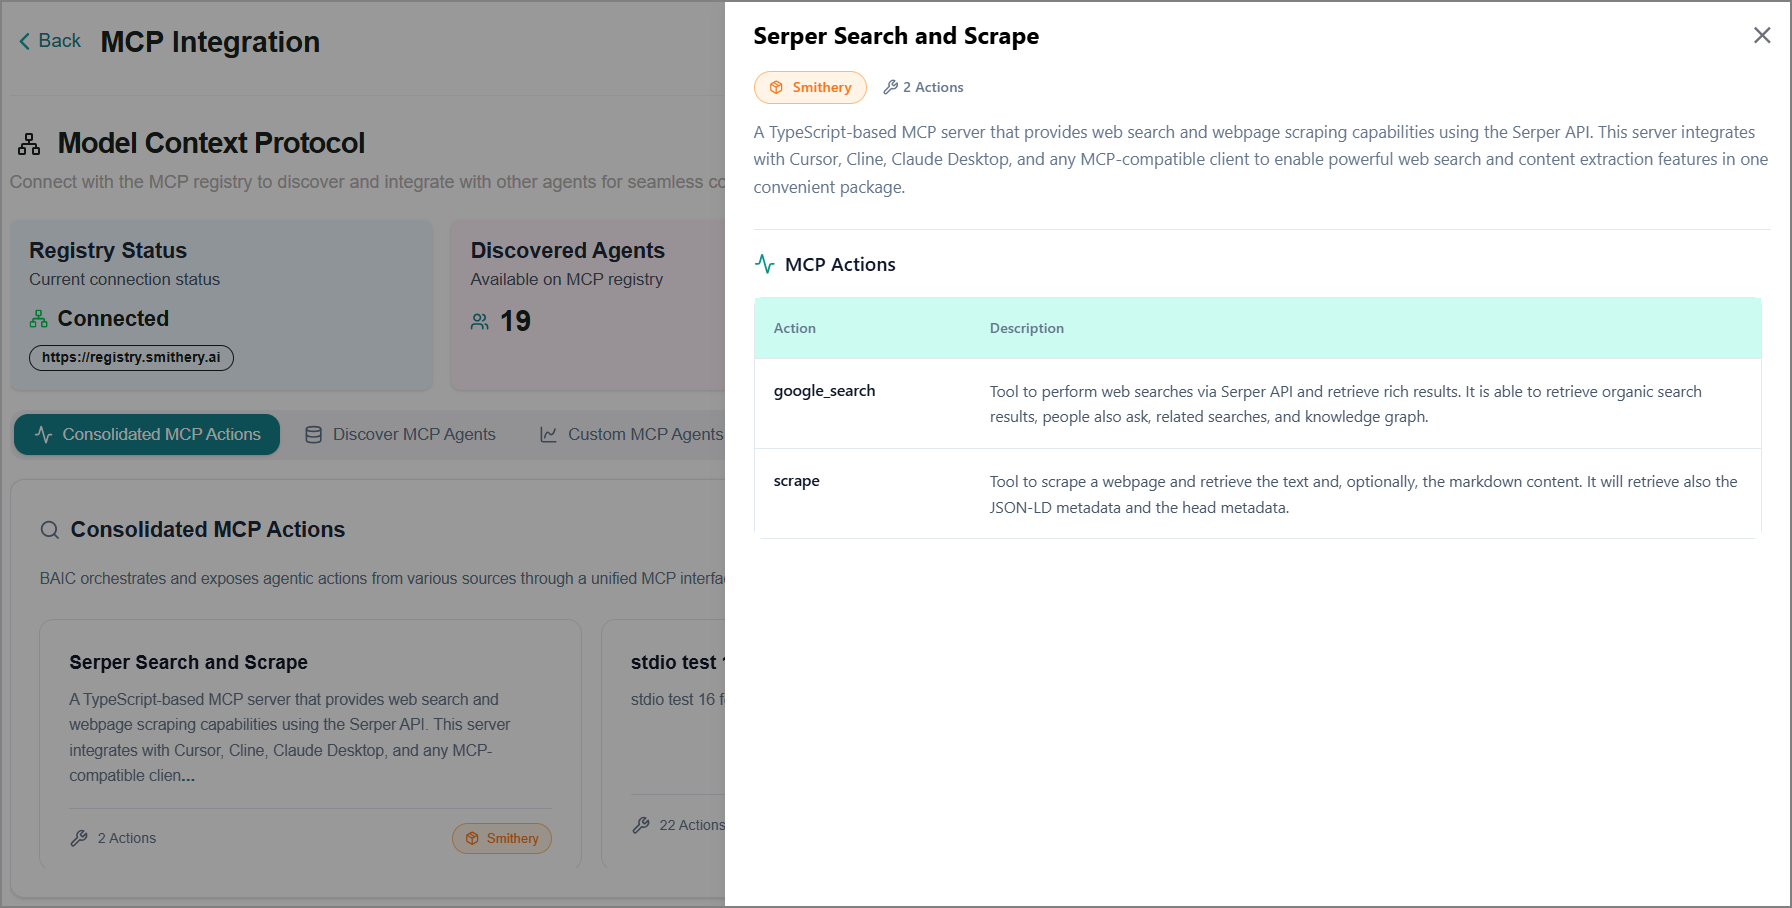
Task: Open the stdio test card
Action: [663, 743]
